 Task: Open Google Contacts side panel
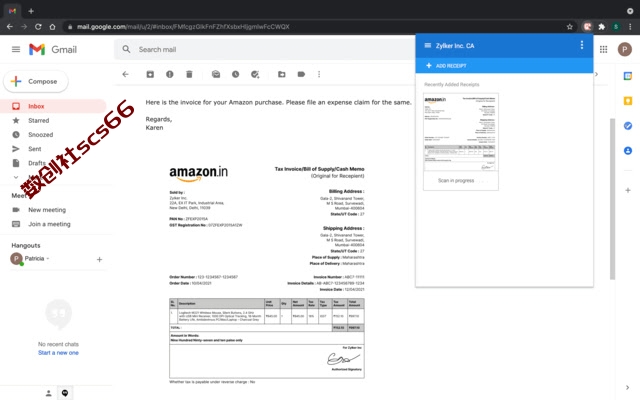point(628,151)
